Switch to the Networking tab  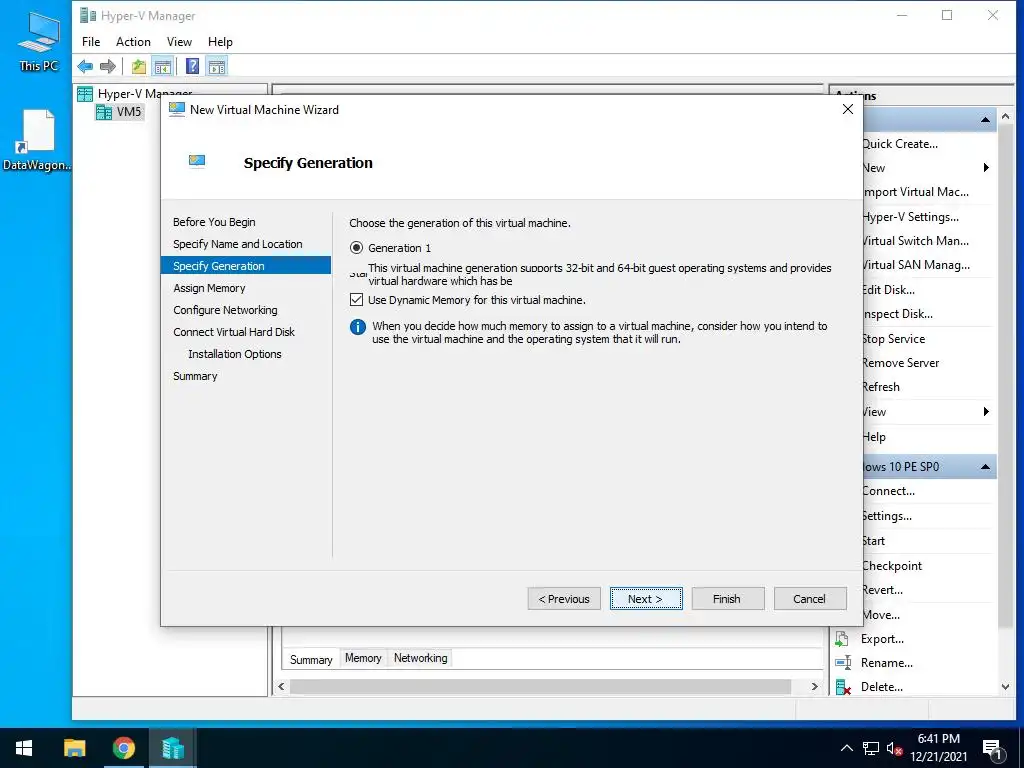[x=421, y=658]
